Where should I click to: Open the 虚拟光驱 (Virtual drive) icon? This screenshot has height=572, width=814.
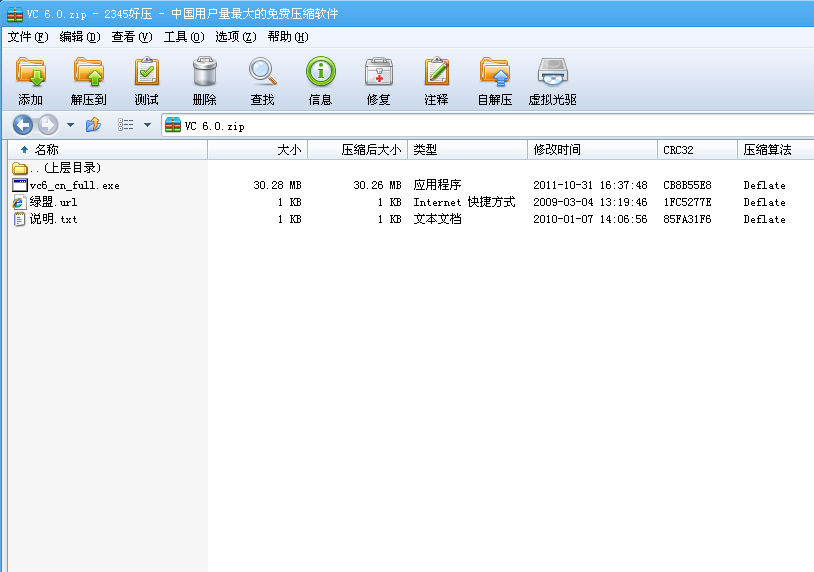(552, 72)
